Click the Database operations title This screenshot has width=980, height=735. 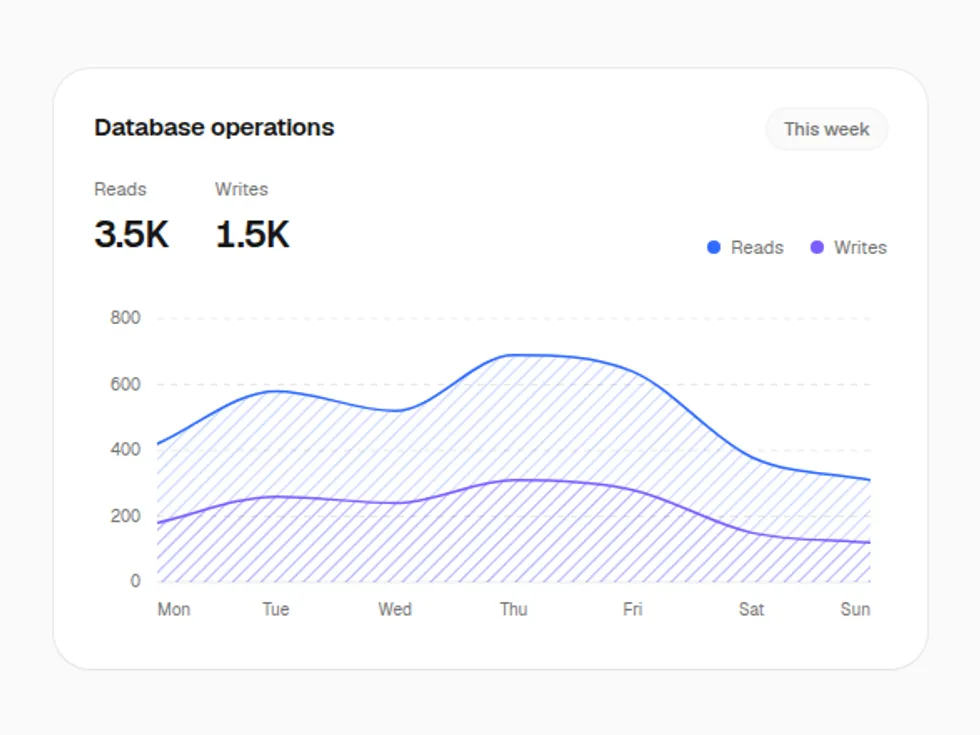click(x=214, y=128)
